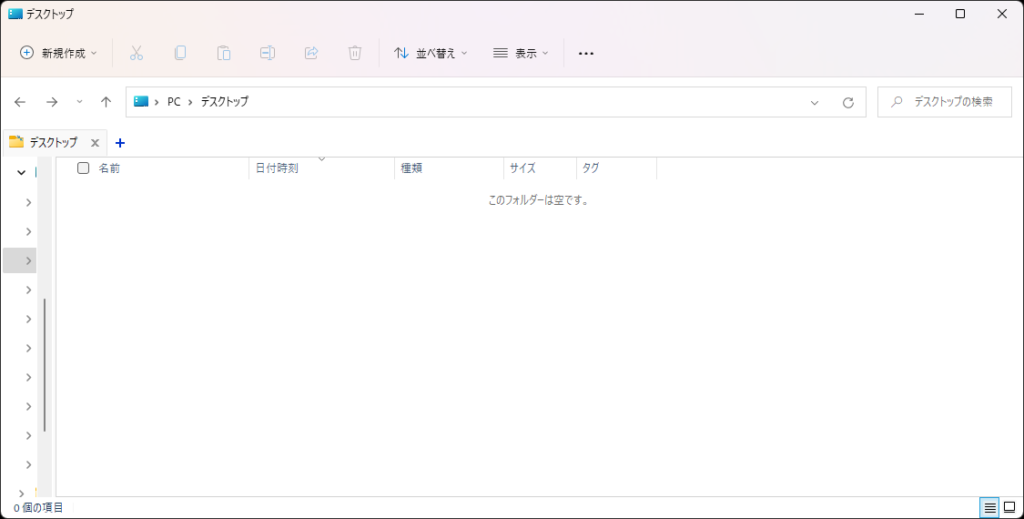This screenshot has height=519, width=1024.
Task: Click the Rename icon in toolbar
Action: point(267,53)
